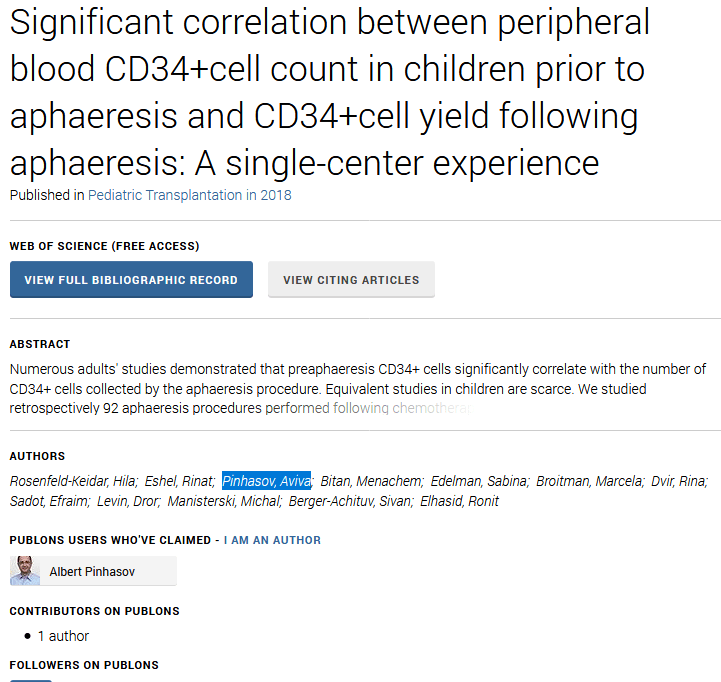Click Albert Pinhasov's profile photo
This screenshot has height=682, width=721.
[25, 571]
